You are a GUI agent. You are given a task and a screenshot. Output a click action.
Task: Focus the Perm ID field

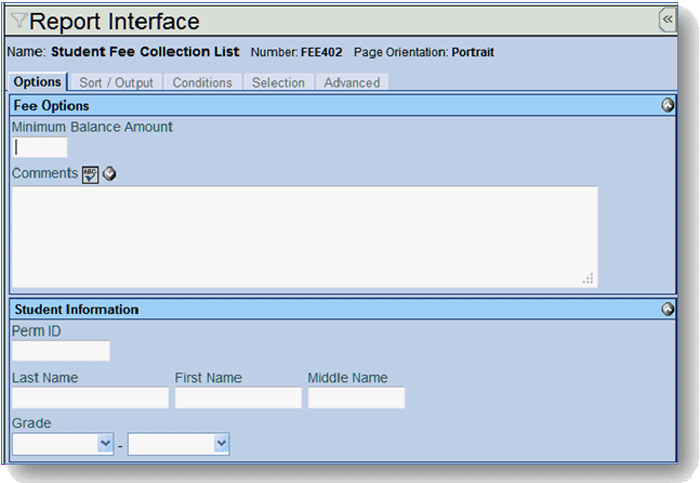coord(61,351)
